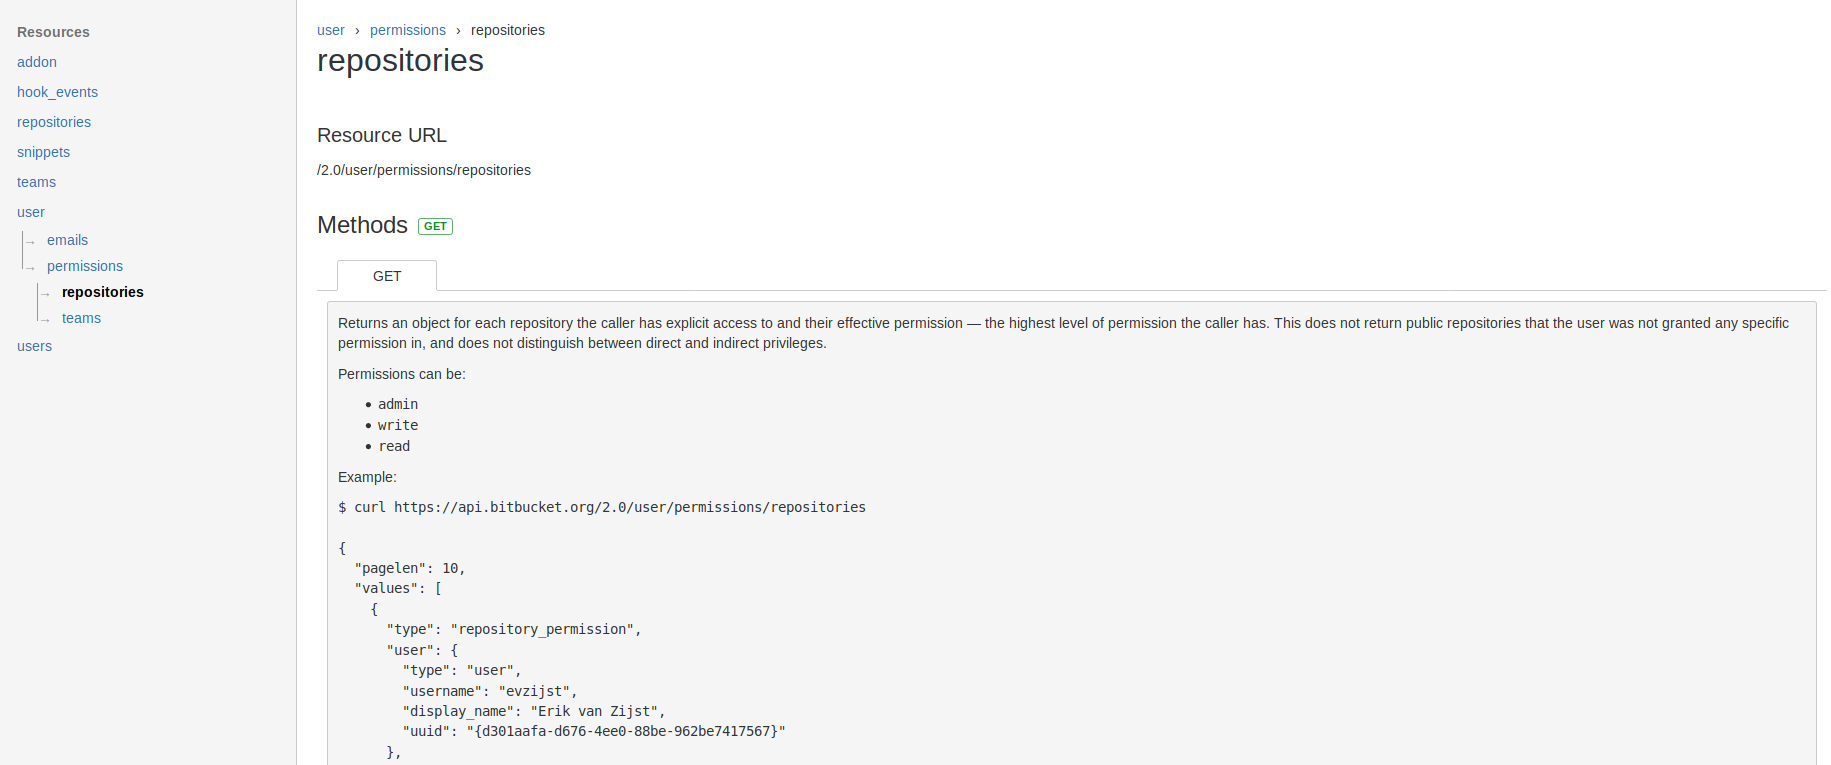Open the snippets resource page
The width and height of the screenshot is (1831, 765).
43,152
